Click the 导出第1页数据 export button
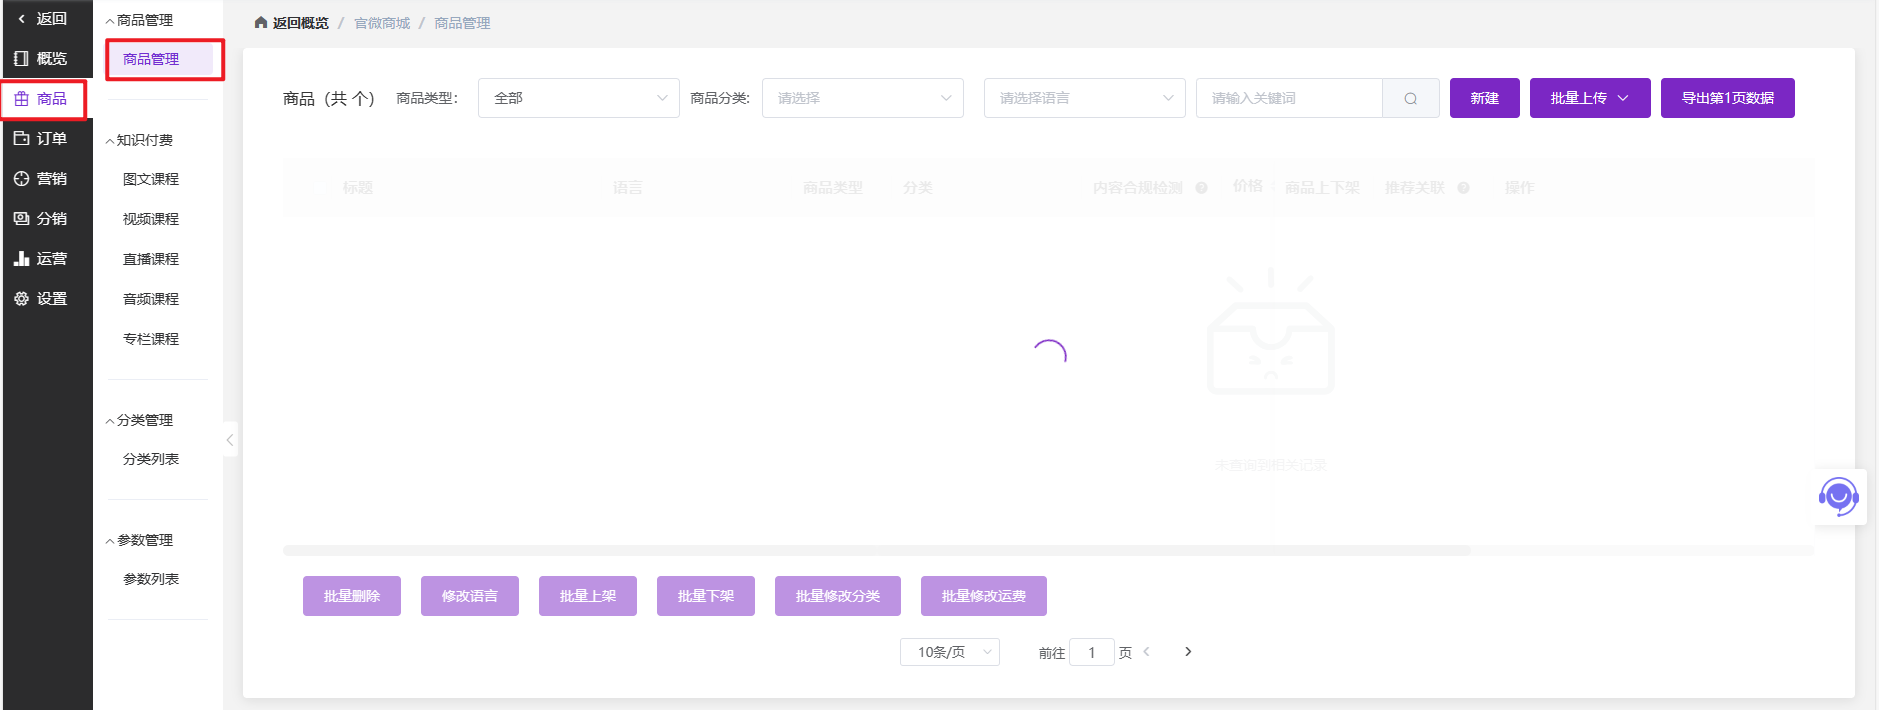 pyautogui.click(x=1728, y=98)
